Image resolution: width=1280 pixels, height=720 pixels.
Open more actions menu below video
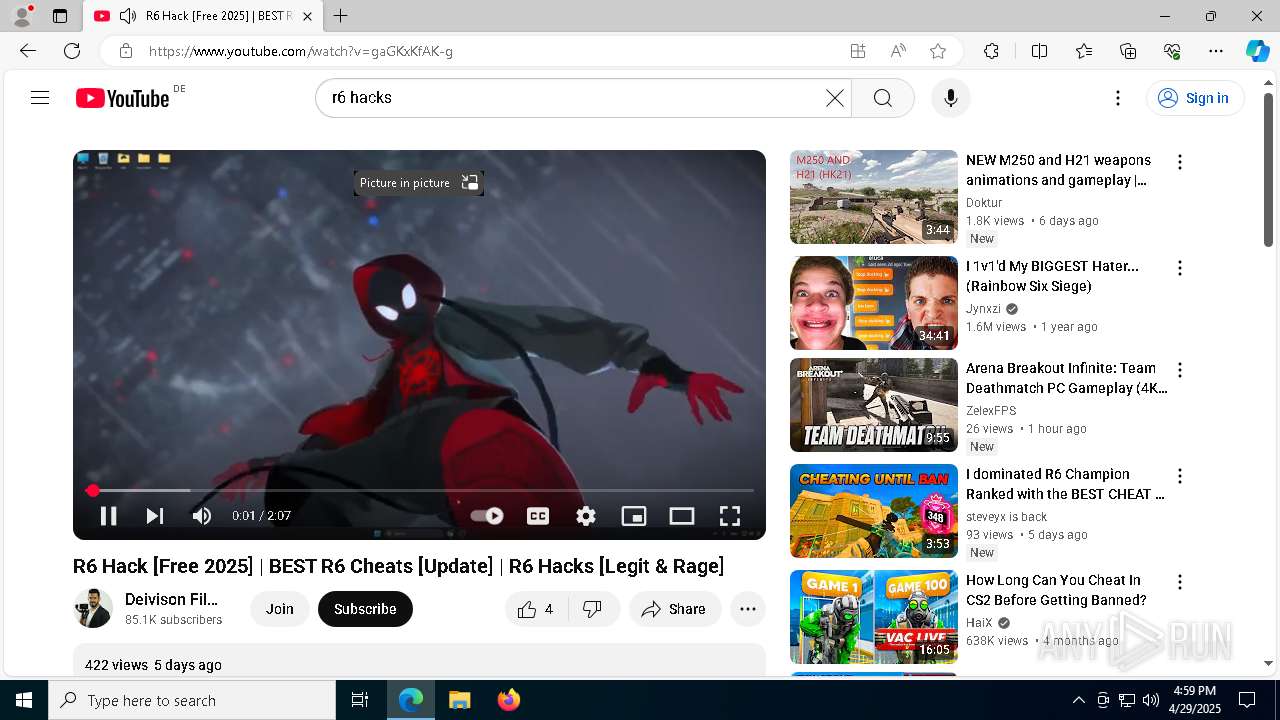[748, 609]
